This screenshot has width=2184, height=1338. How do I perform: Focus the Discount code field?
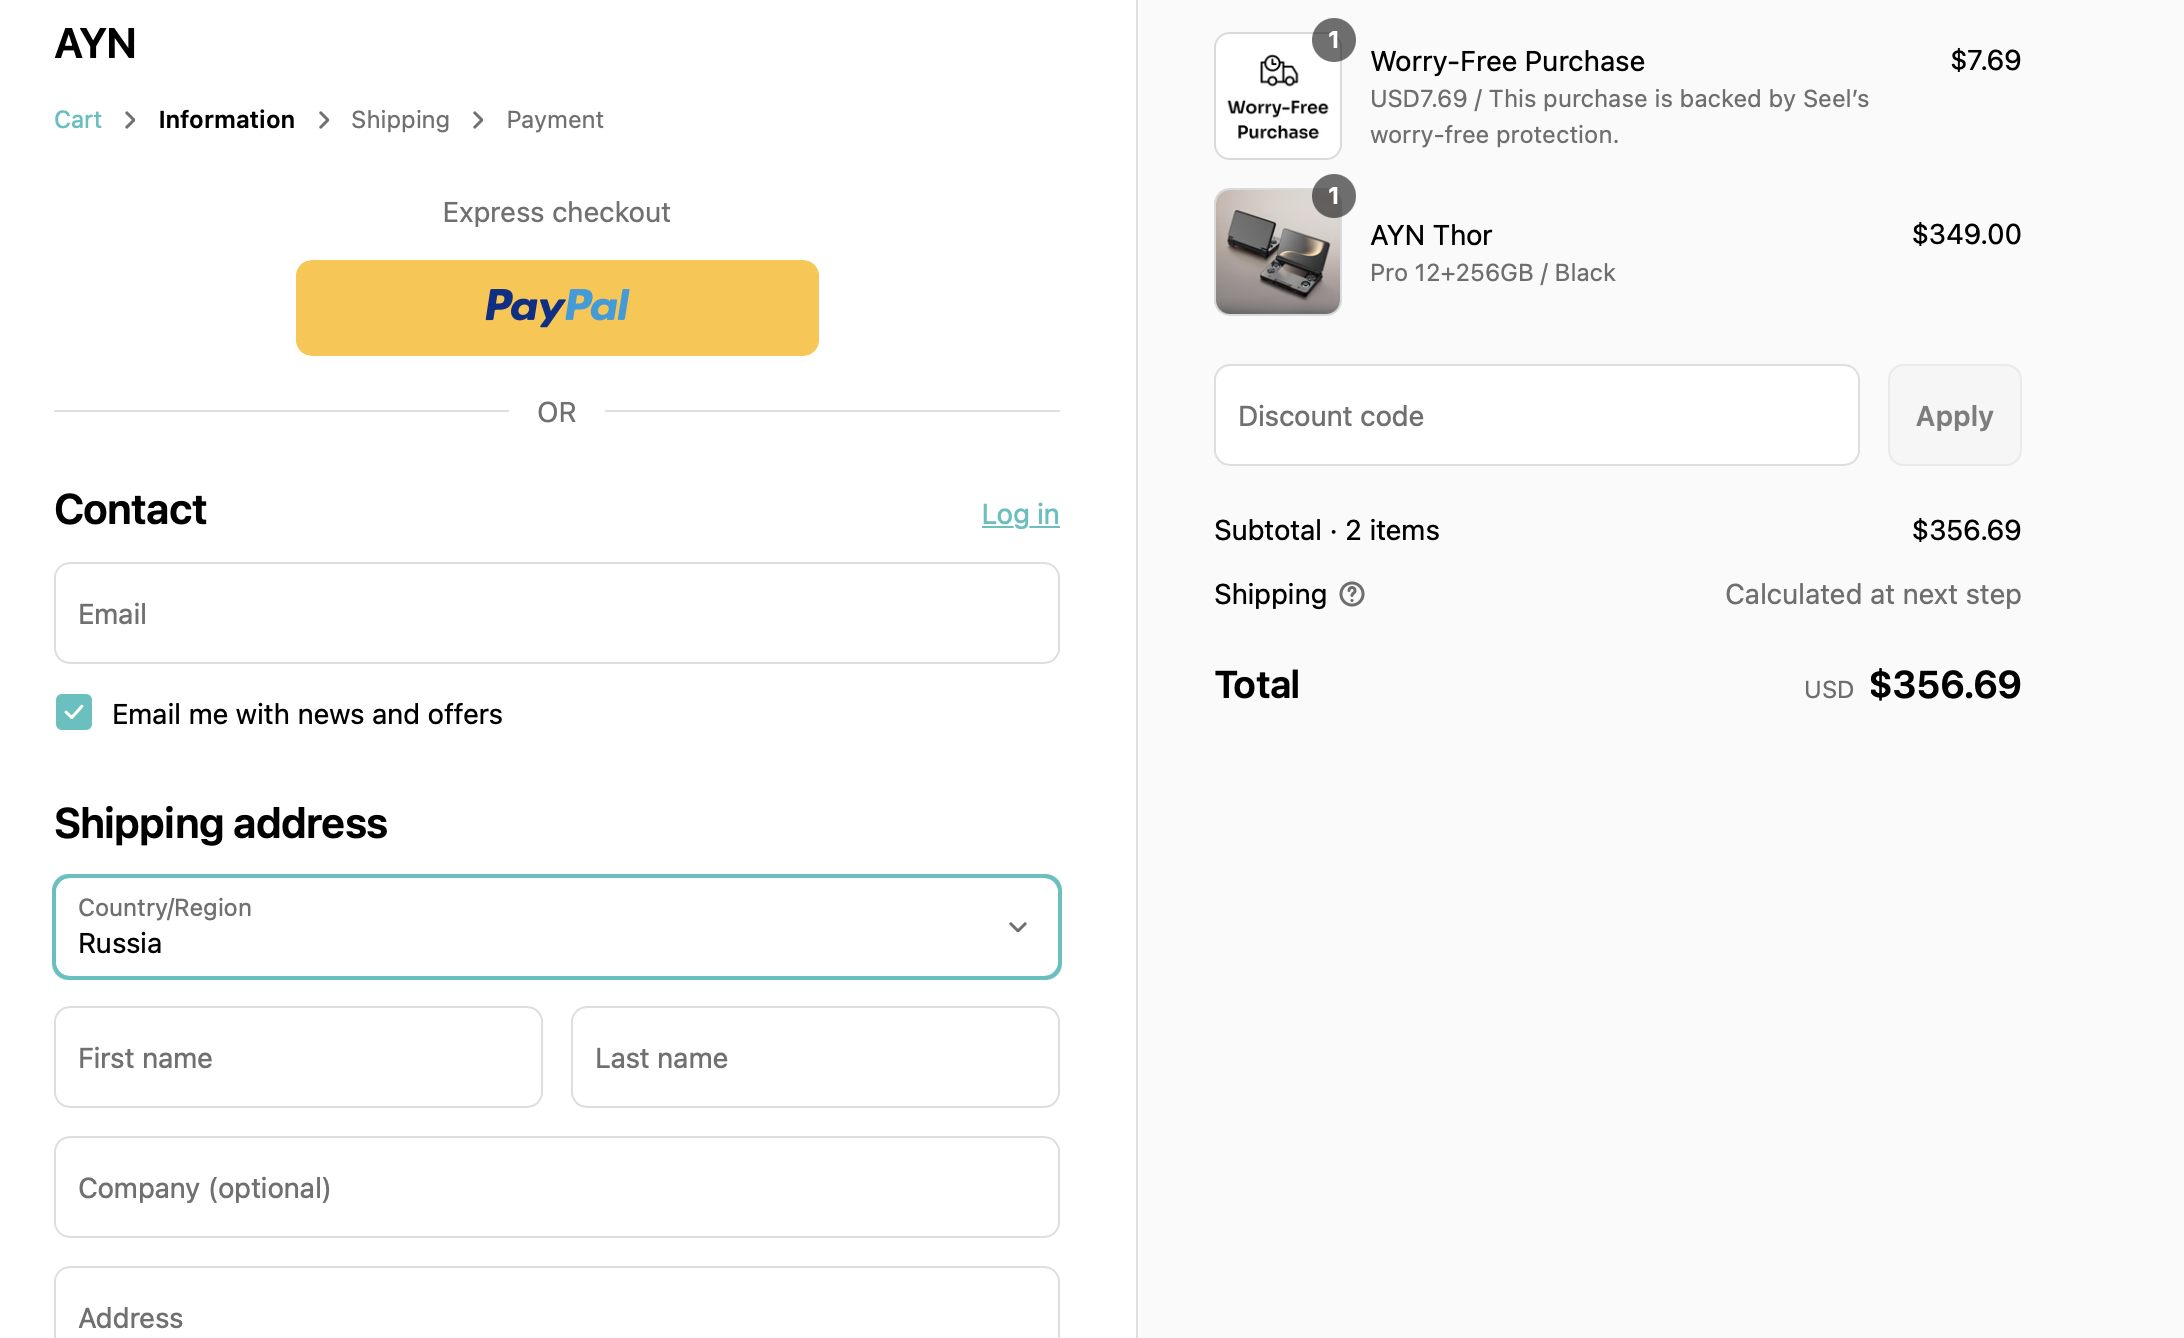click(1536, 415)
